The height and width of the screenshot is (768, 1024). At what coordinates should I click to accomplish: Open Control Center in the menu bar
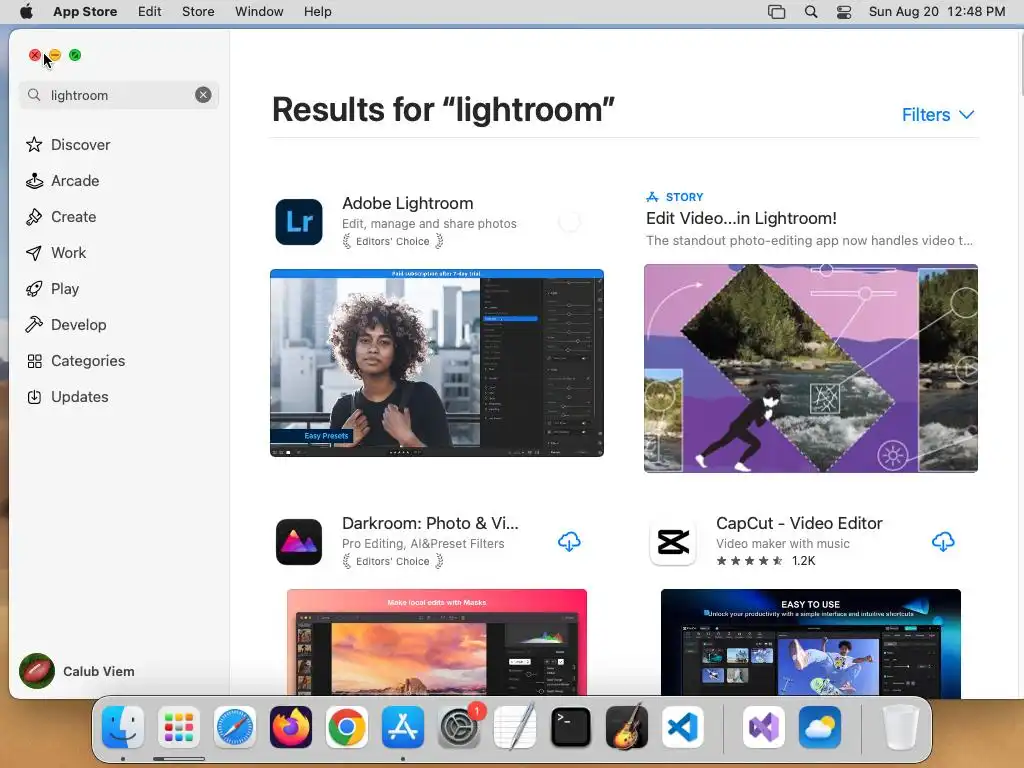coord(844,12)
